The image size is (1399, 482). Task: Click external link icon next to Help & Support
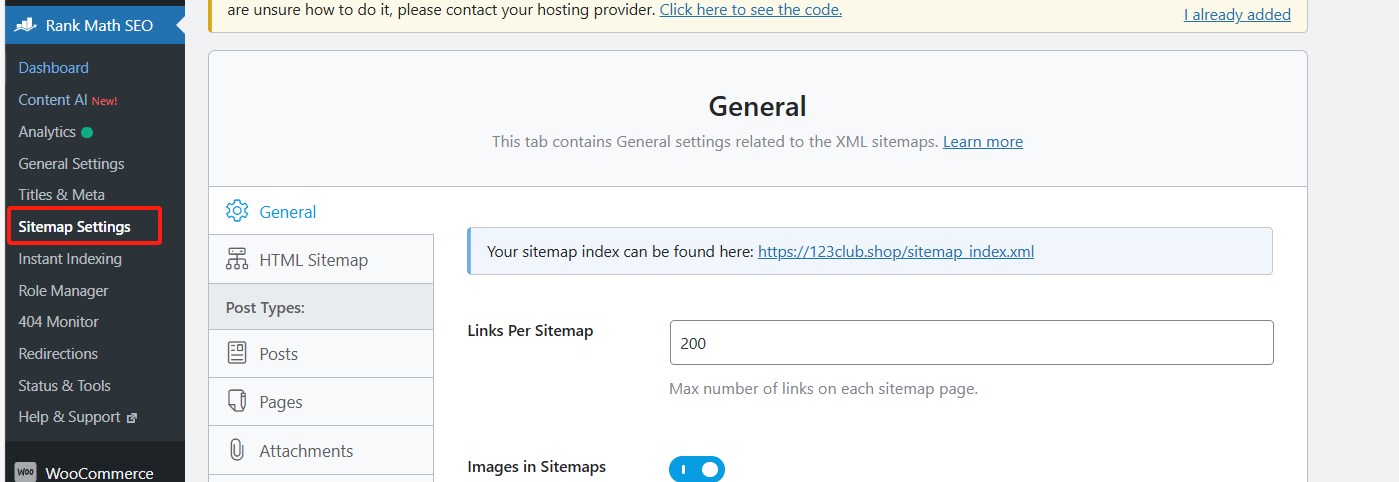tap(131, 418)
